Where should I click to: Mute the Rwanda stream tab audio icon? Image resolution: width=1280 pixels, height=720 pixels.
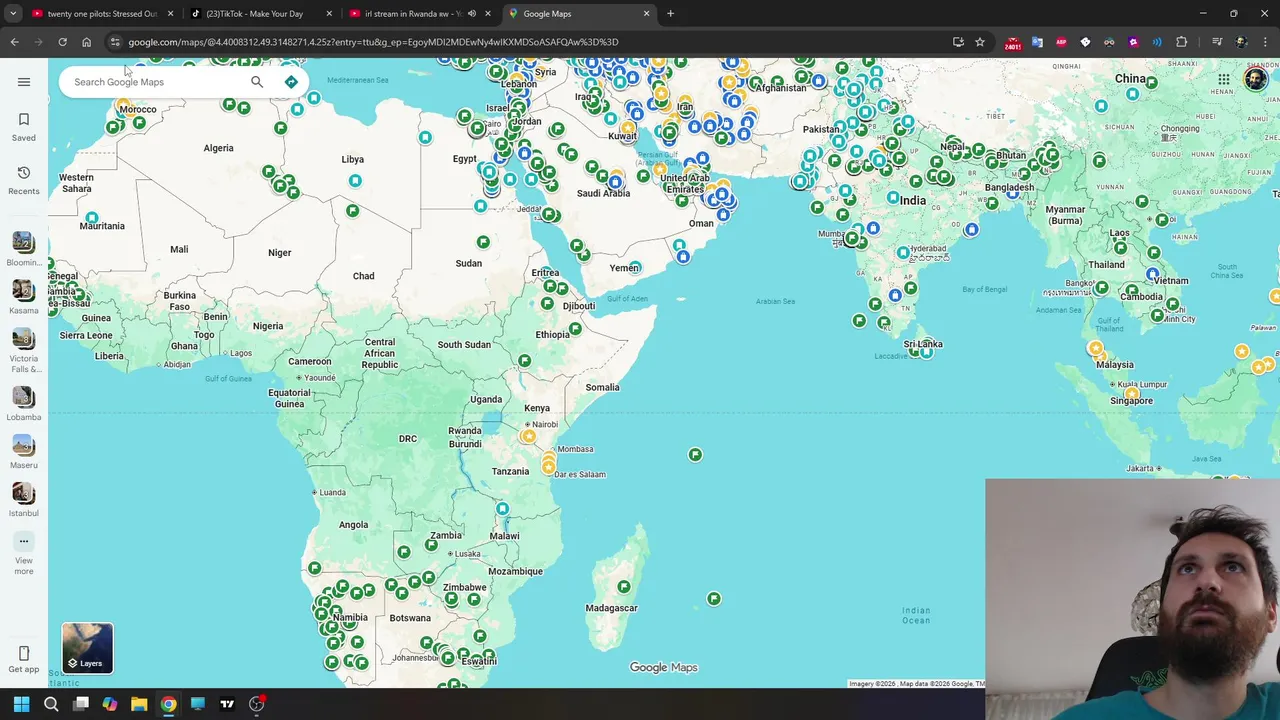[472, 14]
